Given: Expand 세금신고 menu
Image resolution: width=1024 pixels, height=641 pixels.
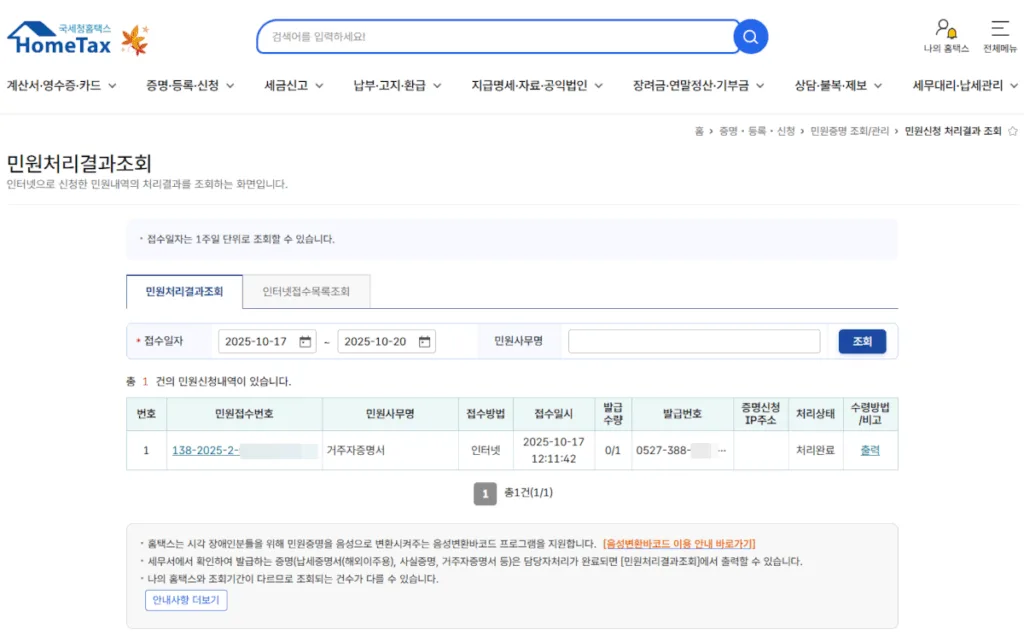Looking at the screenshot, I should (x=293, y=86).
